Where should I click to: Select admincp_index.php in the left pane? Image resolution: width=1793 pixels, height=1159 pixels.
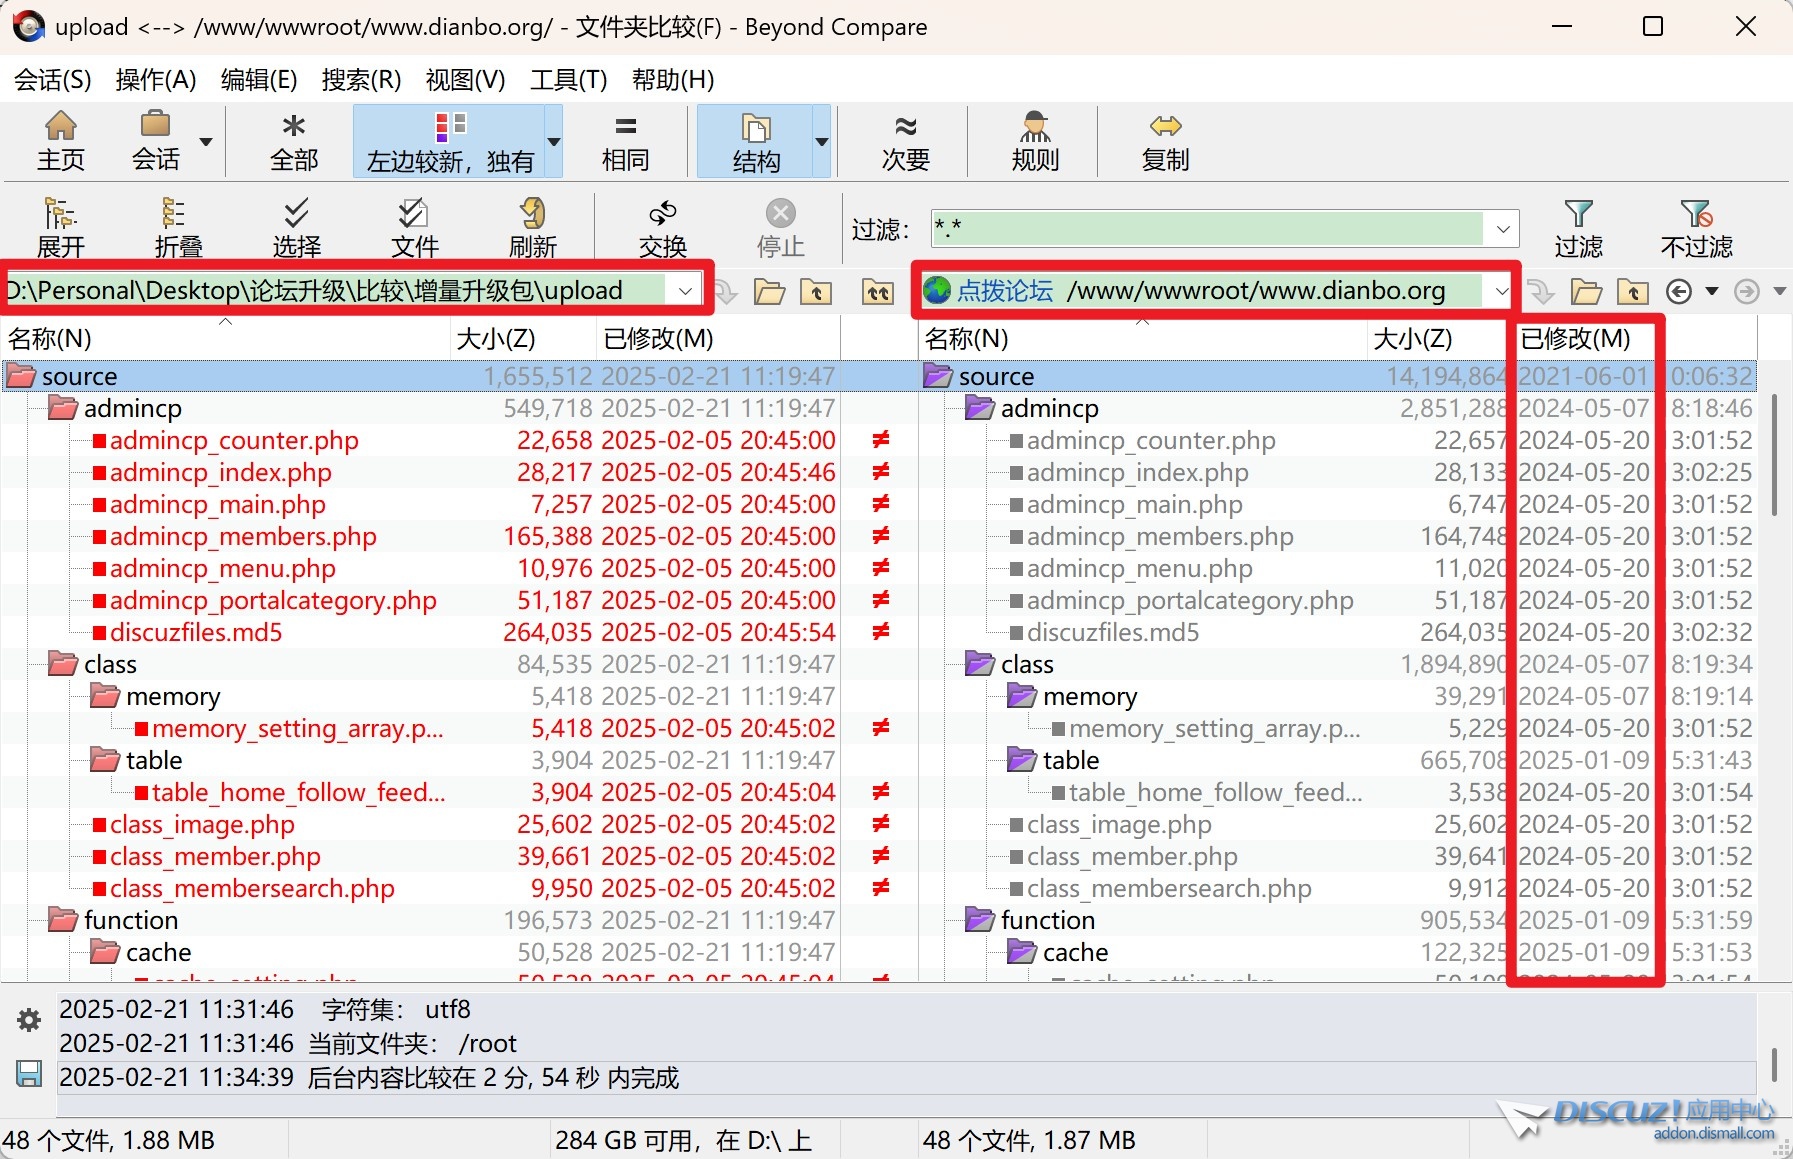[x=220, y=473]
